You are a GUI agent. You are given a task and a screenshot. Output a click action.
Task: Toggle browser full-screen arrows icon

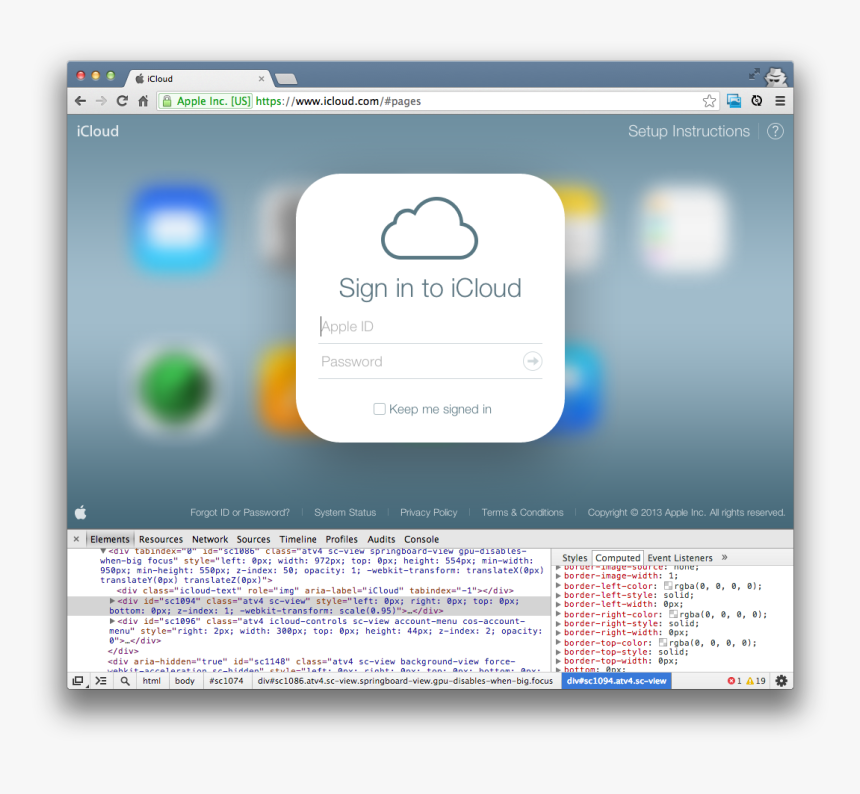tap(754, 73)
